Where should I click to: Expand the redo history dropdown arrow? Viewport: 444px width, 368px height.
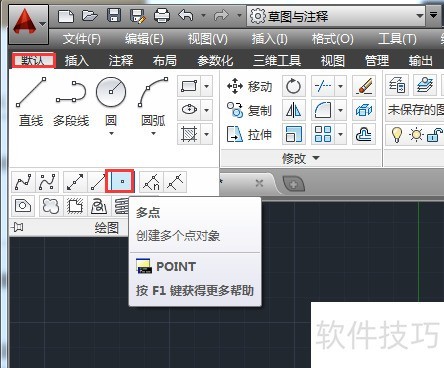tap(239, 15)
